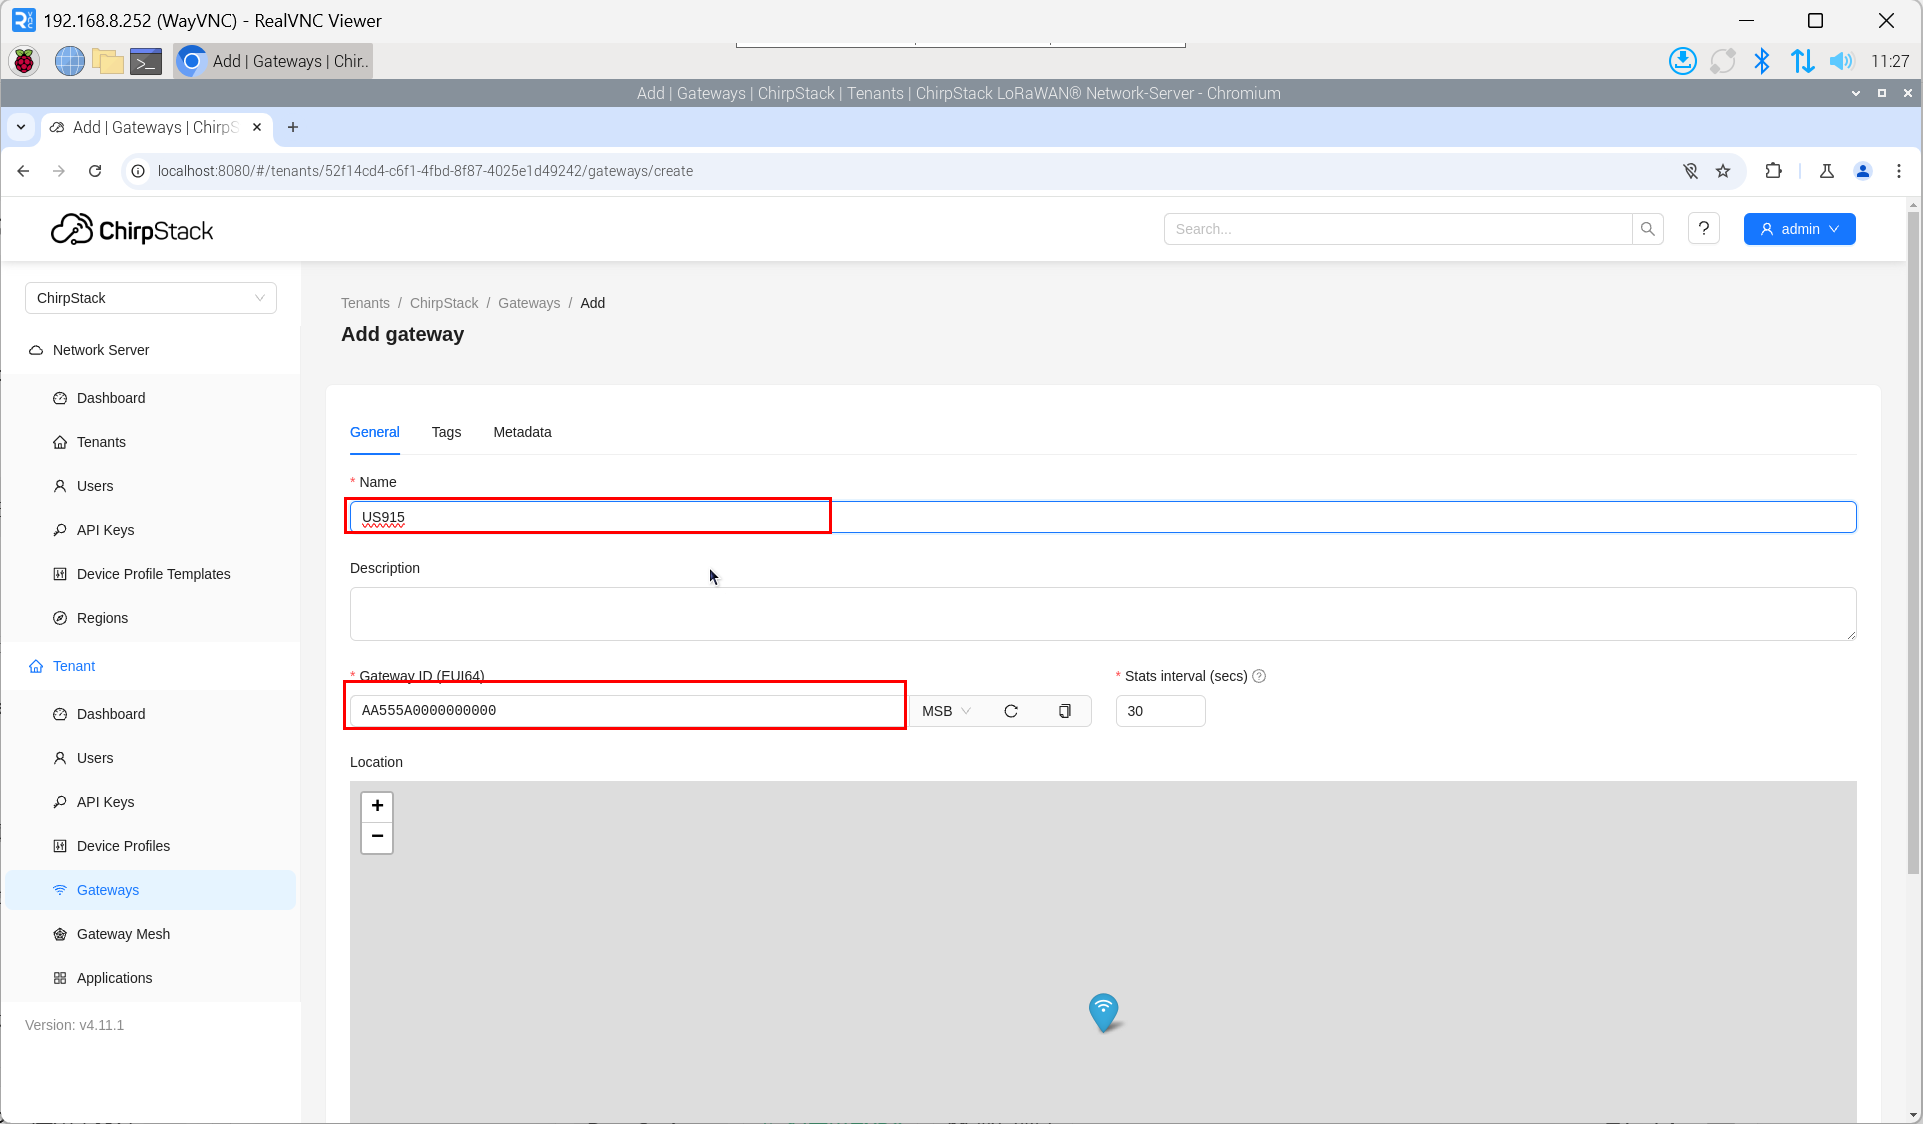Expand the ChirpStack tenant selector

[x=150, y=298]
